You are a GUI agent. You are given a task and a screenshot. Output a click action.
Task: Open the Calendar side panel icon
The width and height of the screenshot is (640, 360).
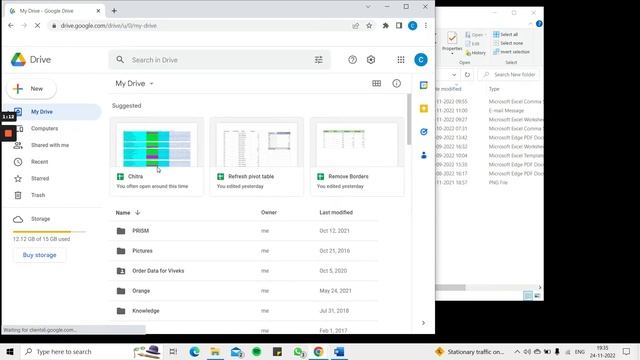pyautogui.click(x=424, y=85)
